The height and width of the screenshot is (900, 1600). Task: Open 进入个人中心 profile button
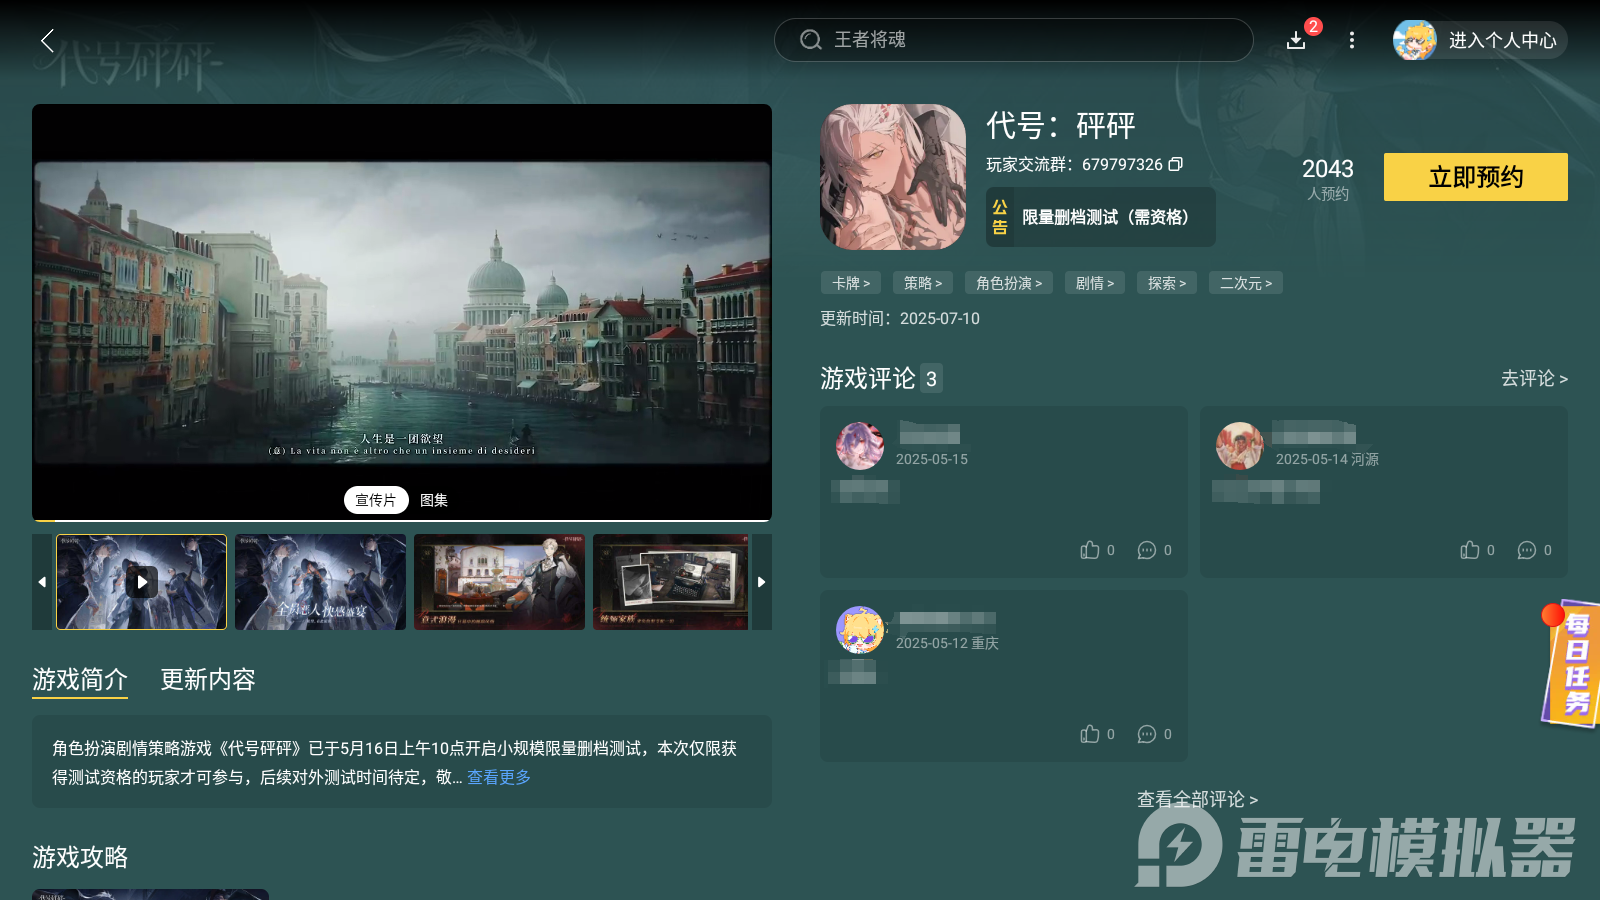[1480, 40]
